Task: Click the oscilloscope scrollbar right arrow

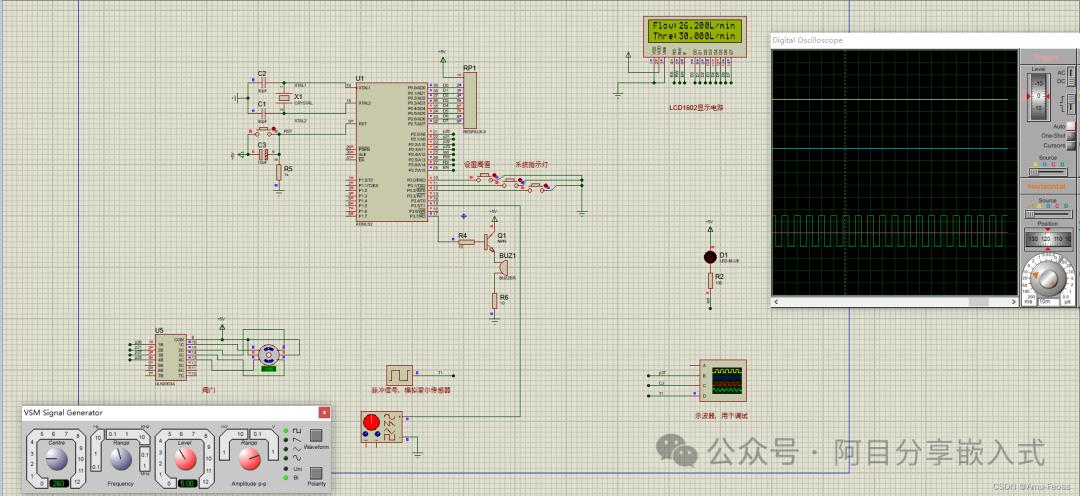Action: tap(1013, 302)
